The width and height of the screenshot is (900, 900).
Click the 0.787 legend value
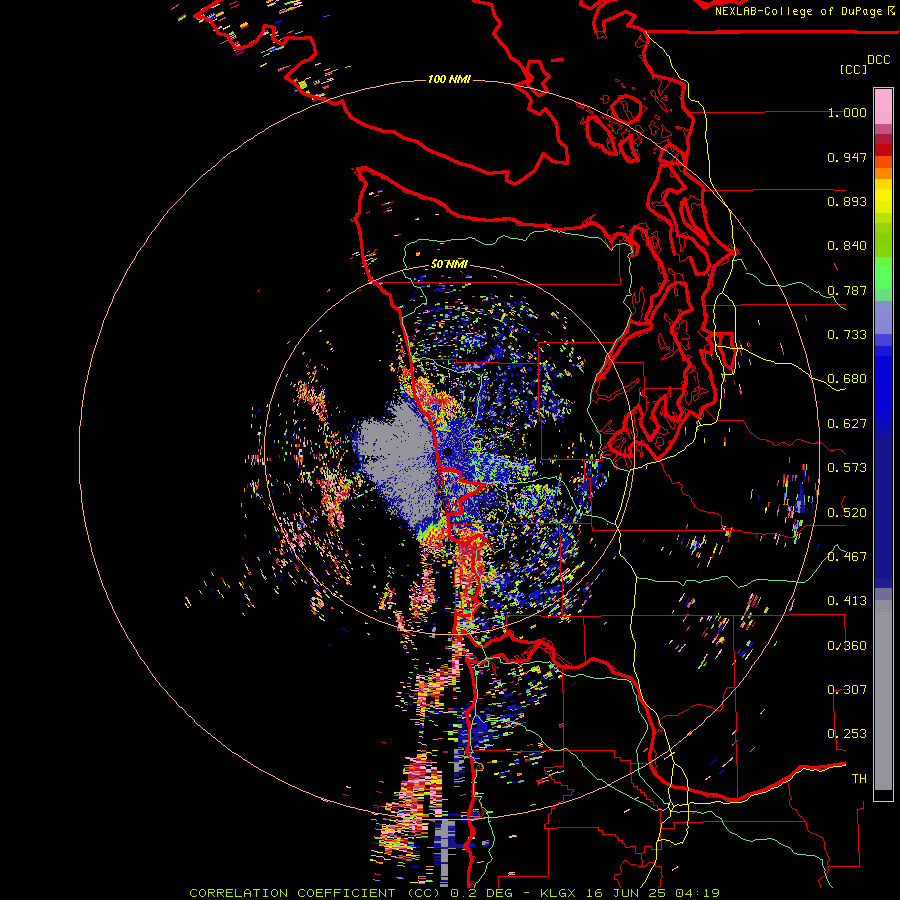click(847, 290)
